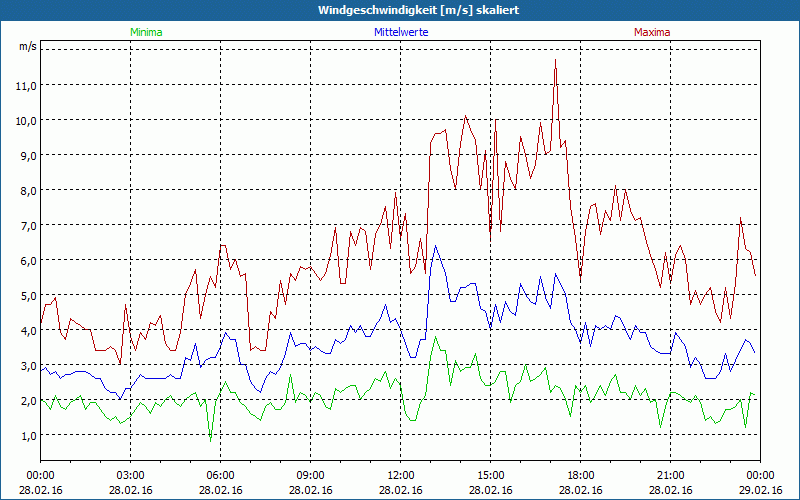The image size is (800, 500).
Task: Click the blue mean-value peak after 12:00
Action: tap(435, 246)
